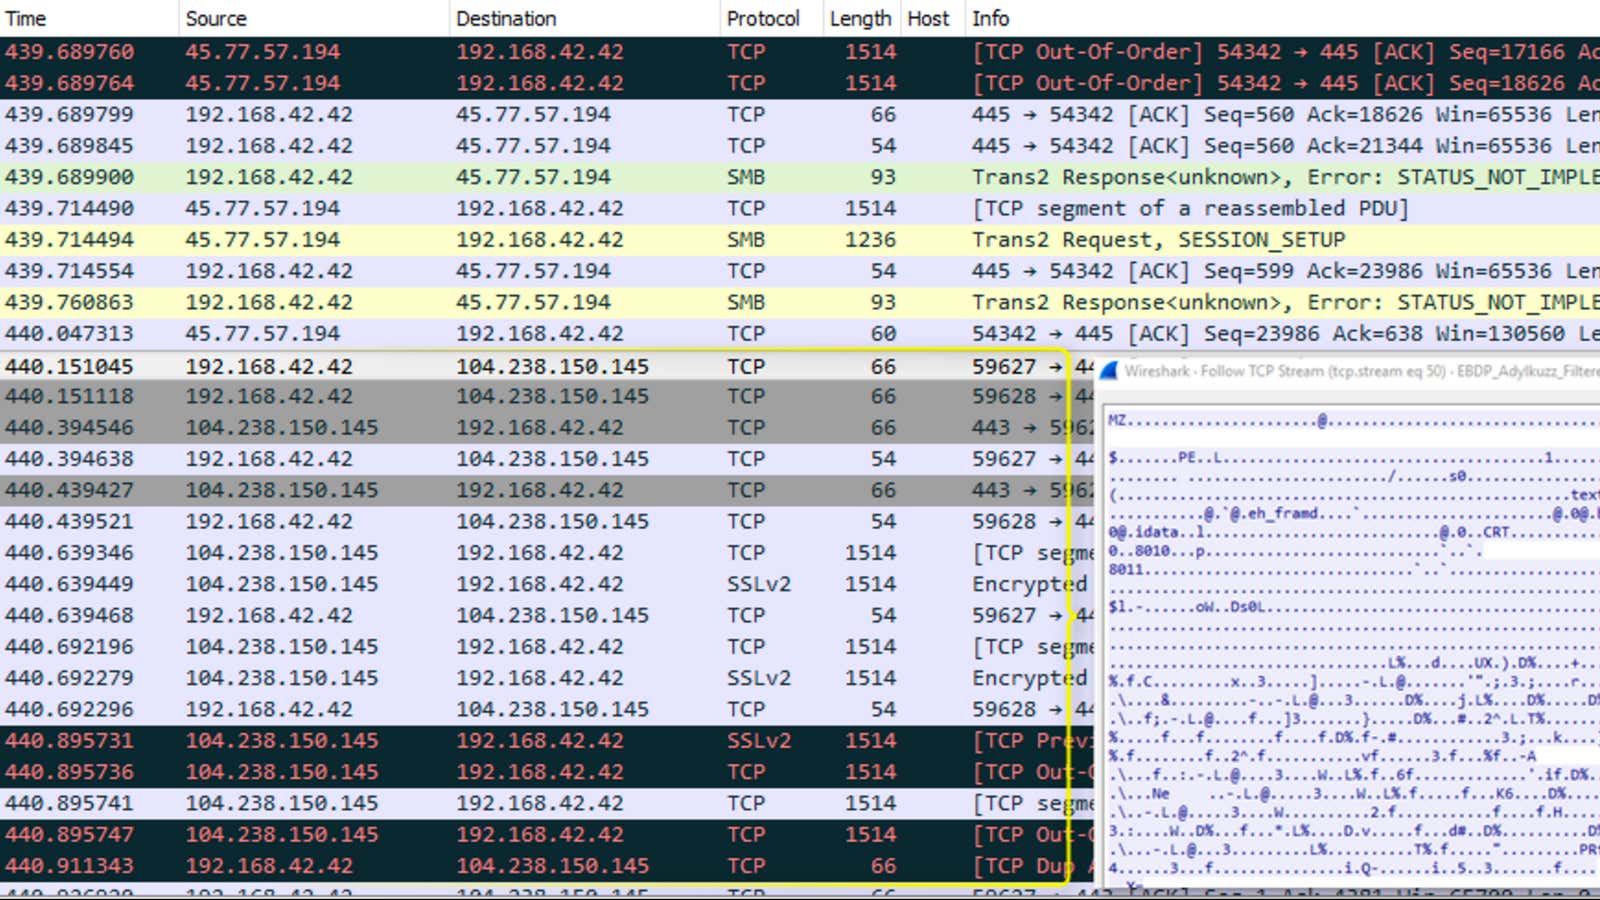This screenshot has height=900, width=1600.
Task: Select packet at time 439.689764
Action: coord(800,83)
